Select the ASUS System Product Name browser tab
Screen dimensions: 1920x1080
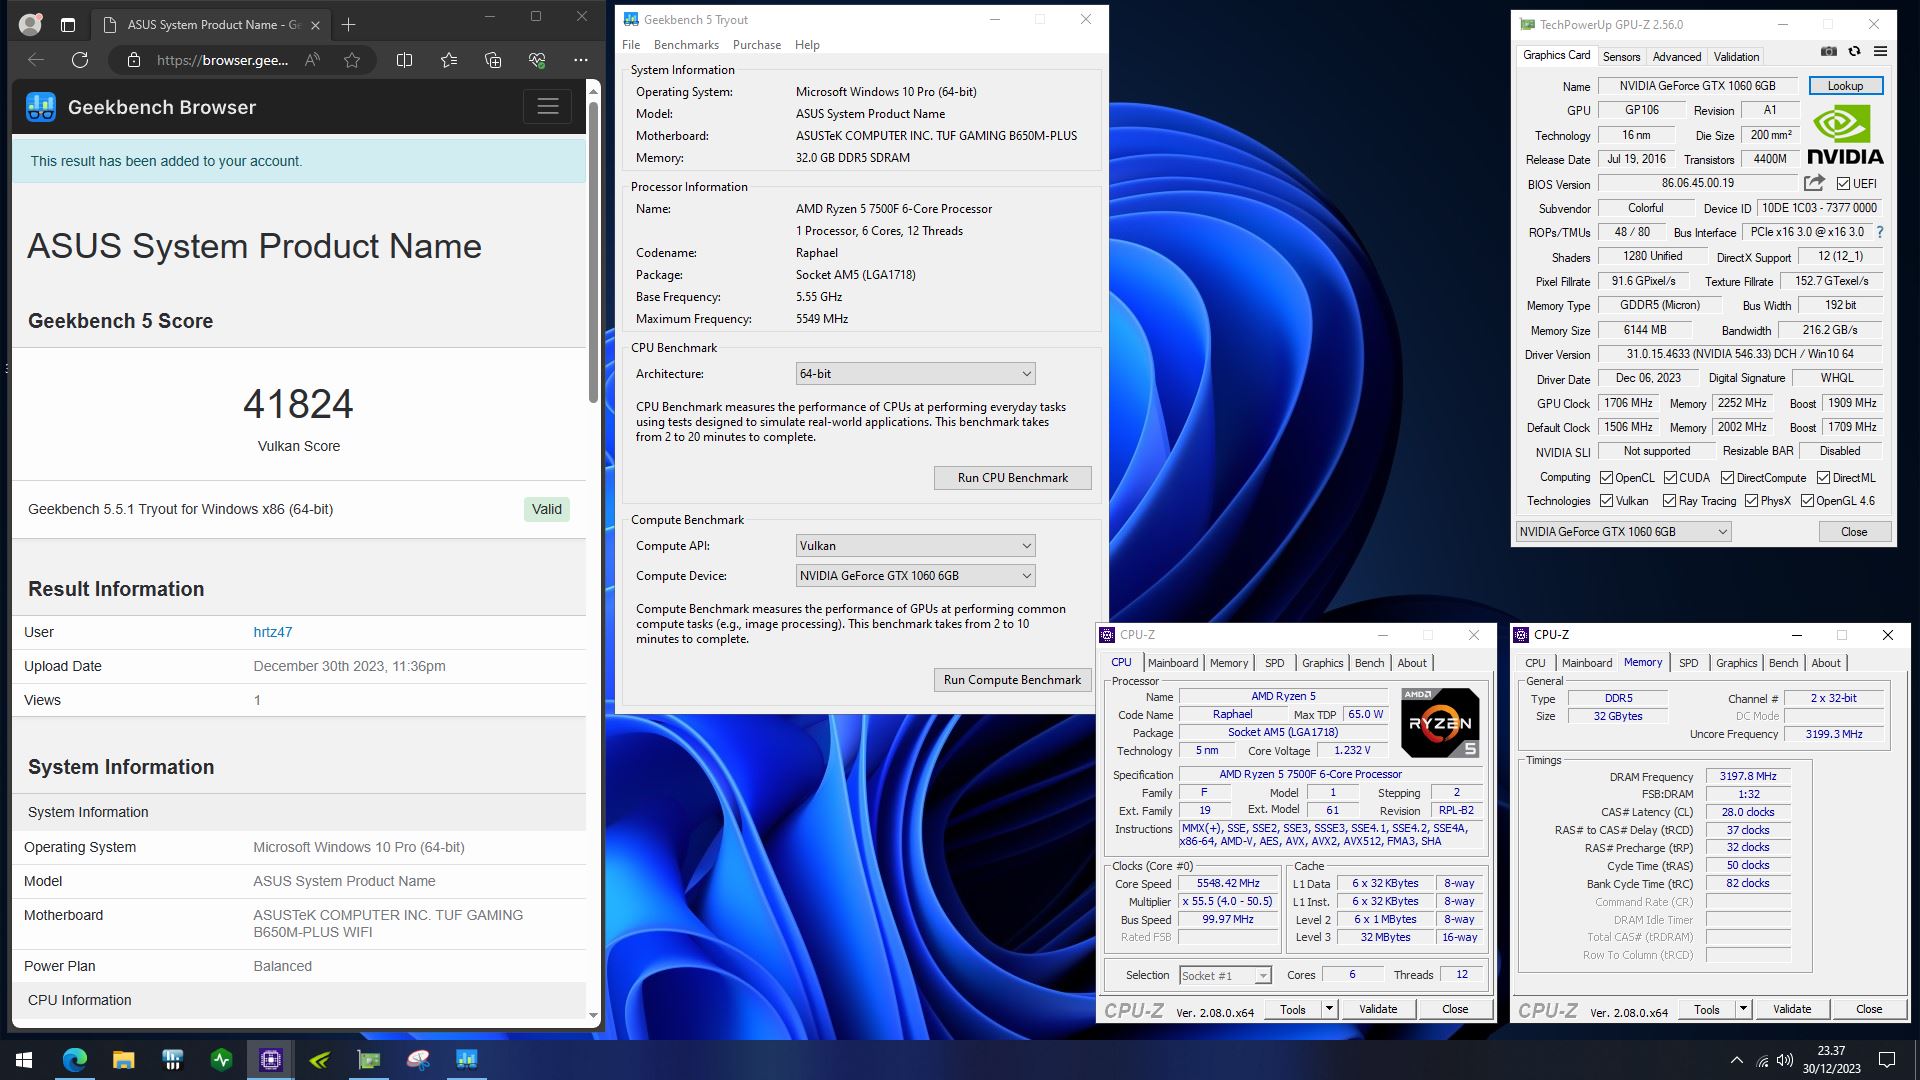coord(212,25)
